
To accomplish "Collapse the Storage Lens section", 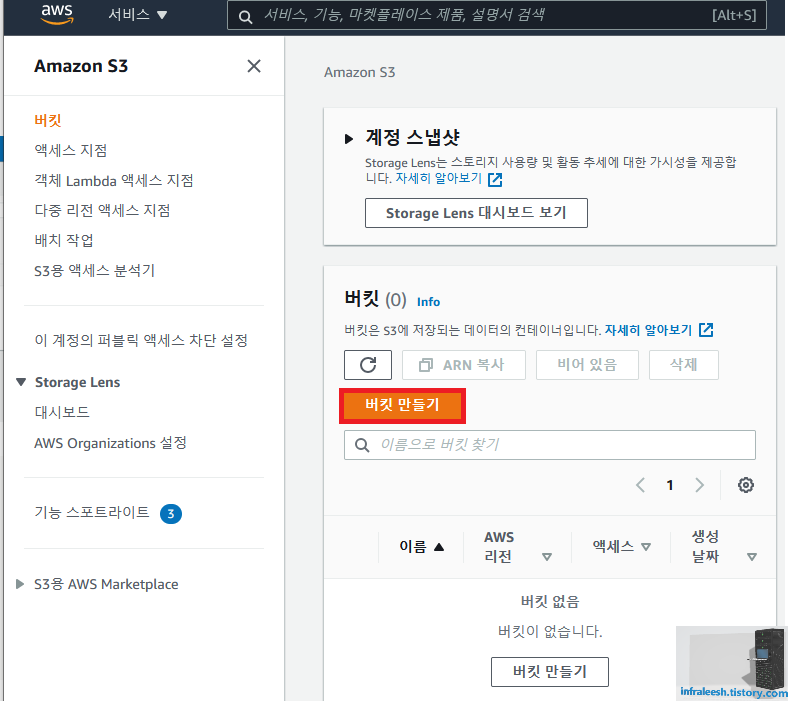I will coord(21,382).
